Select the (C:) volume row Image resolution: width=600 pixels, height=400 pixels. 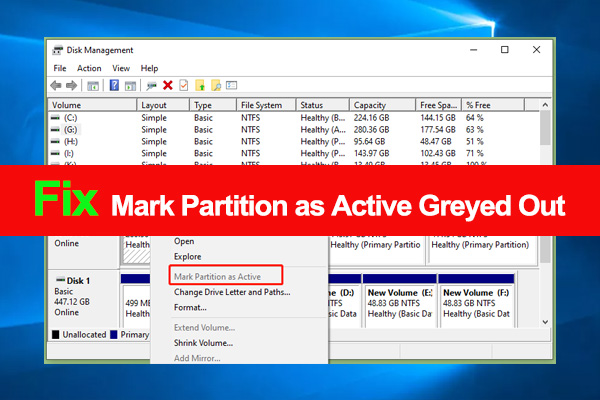(294, 118)
